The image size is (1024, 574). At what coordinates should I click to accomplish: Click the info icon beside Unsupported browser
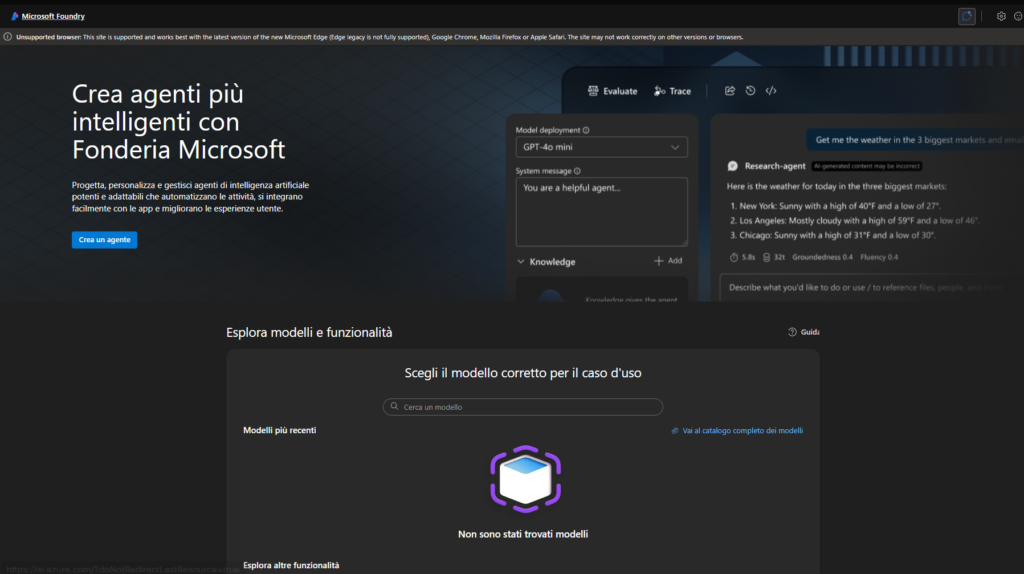coord(8,37)
